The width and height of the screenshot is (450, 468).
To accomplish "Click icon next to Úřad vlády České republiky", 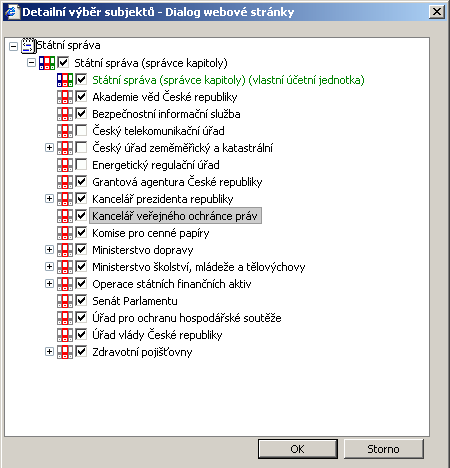I will (65, 335).
